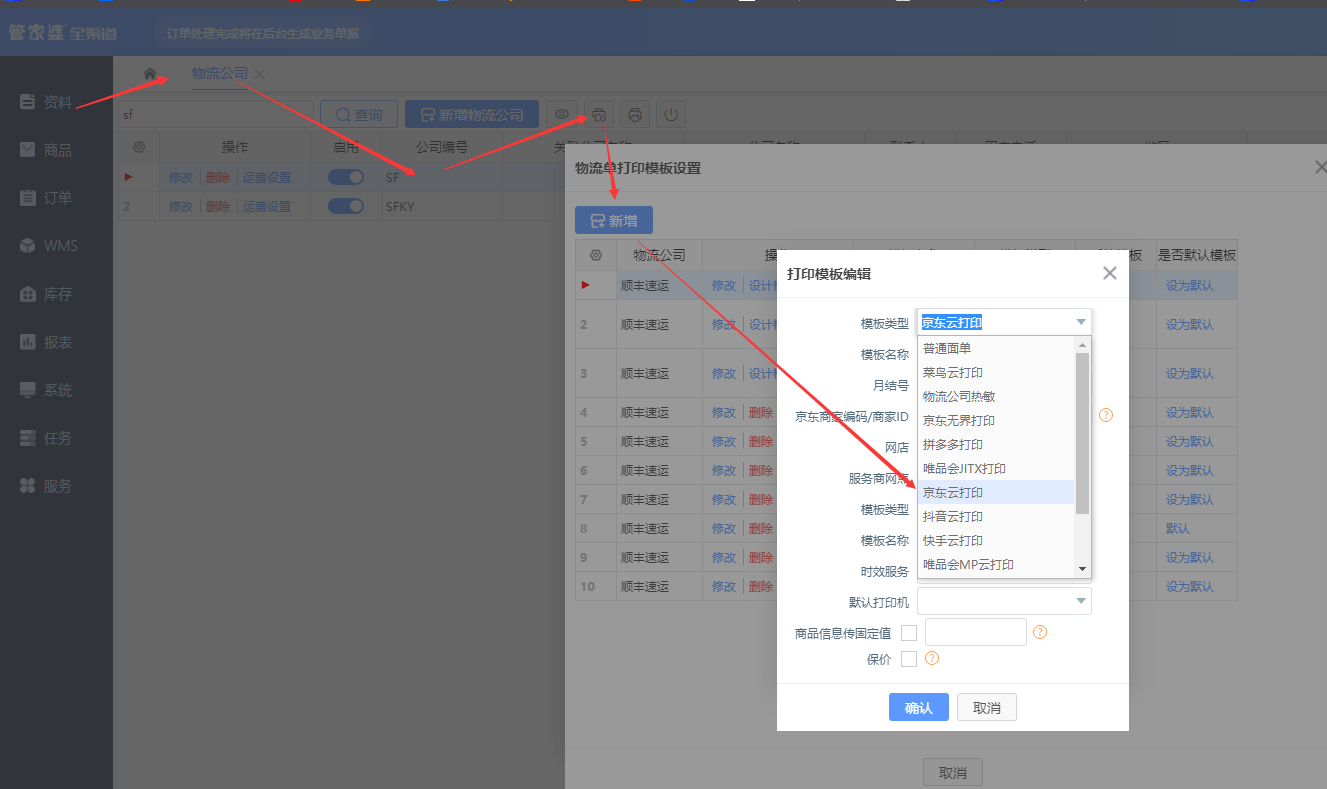Click 修改 link for SF company row

(x=180, y=177)
